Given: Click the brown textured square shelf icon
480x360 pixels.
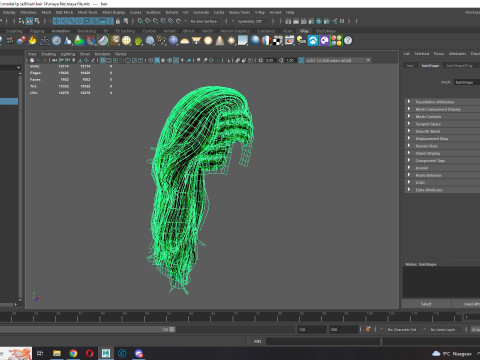Looking at the screenshot, I should (x=115, y=41).
